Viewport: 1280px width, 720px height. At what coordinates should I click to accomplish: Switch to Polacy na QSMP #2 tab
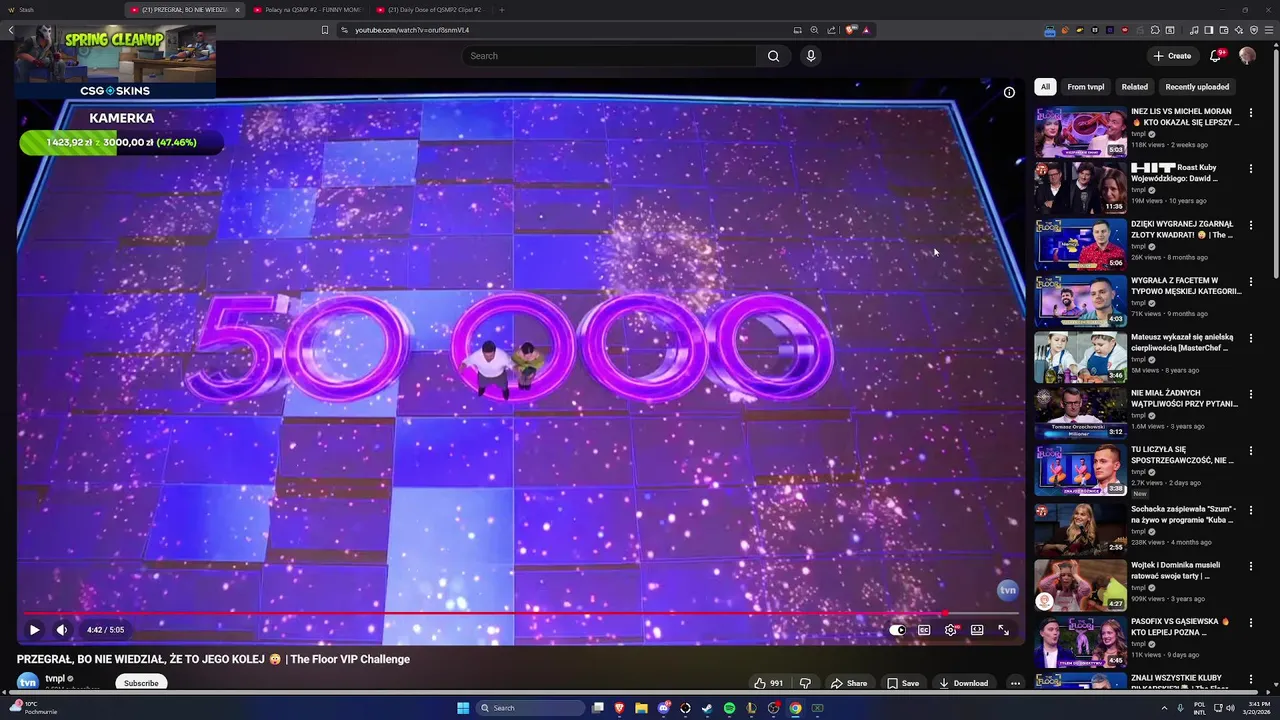tap(308, 9)
